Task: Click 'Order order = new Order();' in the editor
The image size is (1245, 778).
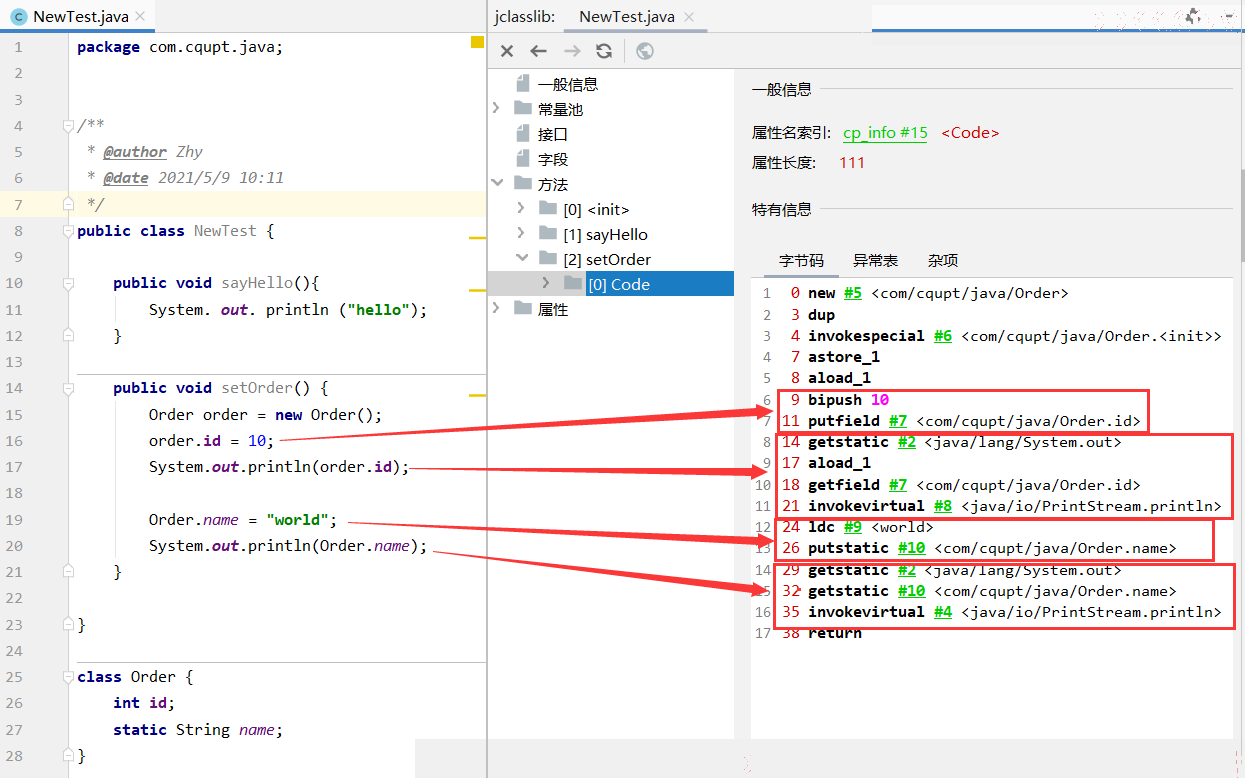Action: (x=265, y=415)
